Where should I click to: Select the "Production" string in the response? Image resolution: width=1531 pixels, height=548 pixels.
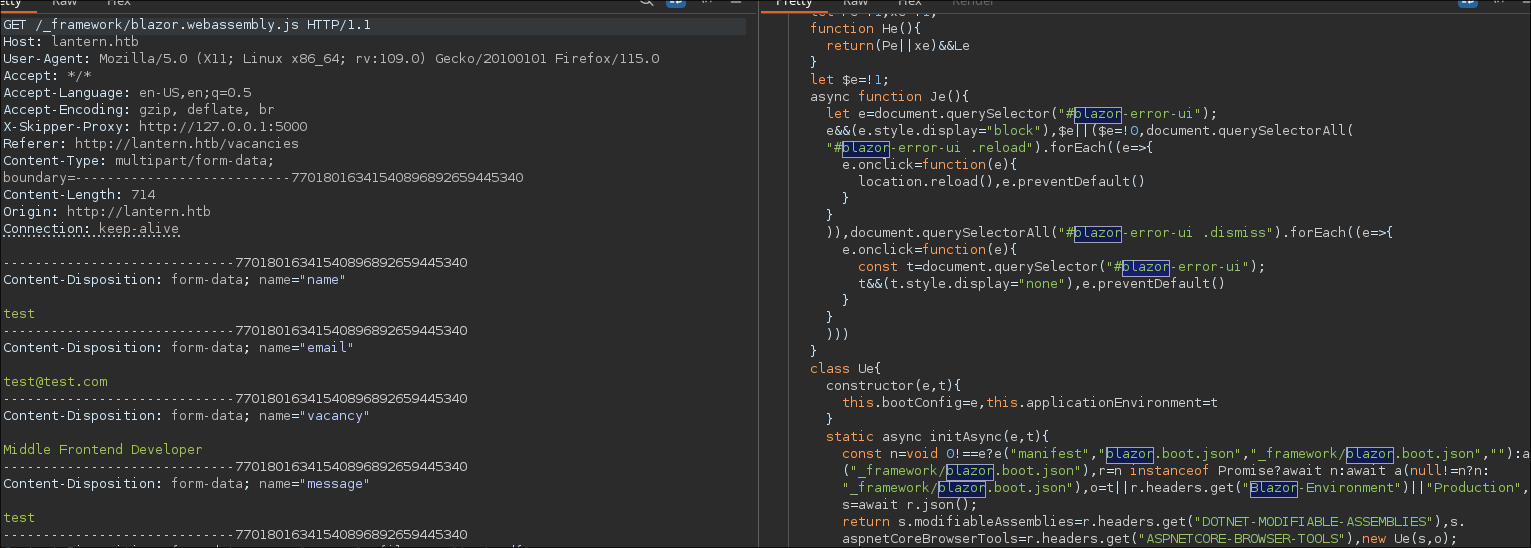click(1475, 488)
